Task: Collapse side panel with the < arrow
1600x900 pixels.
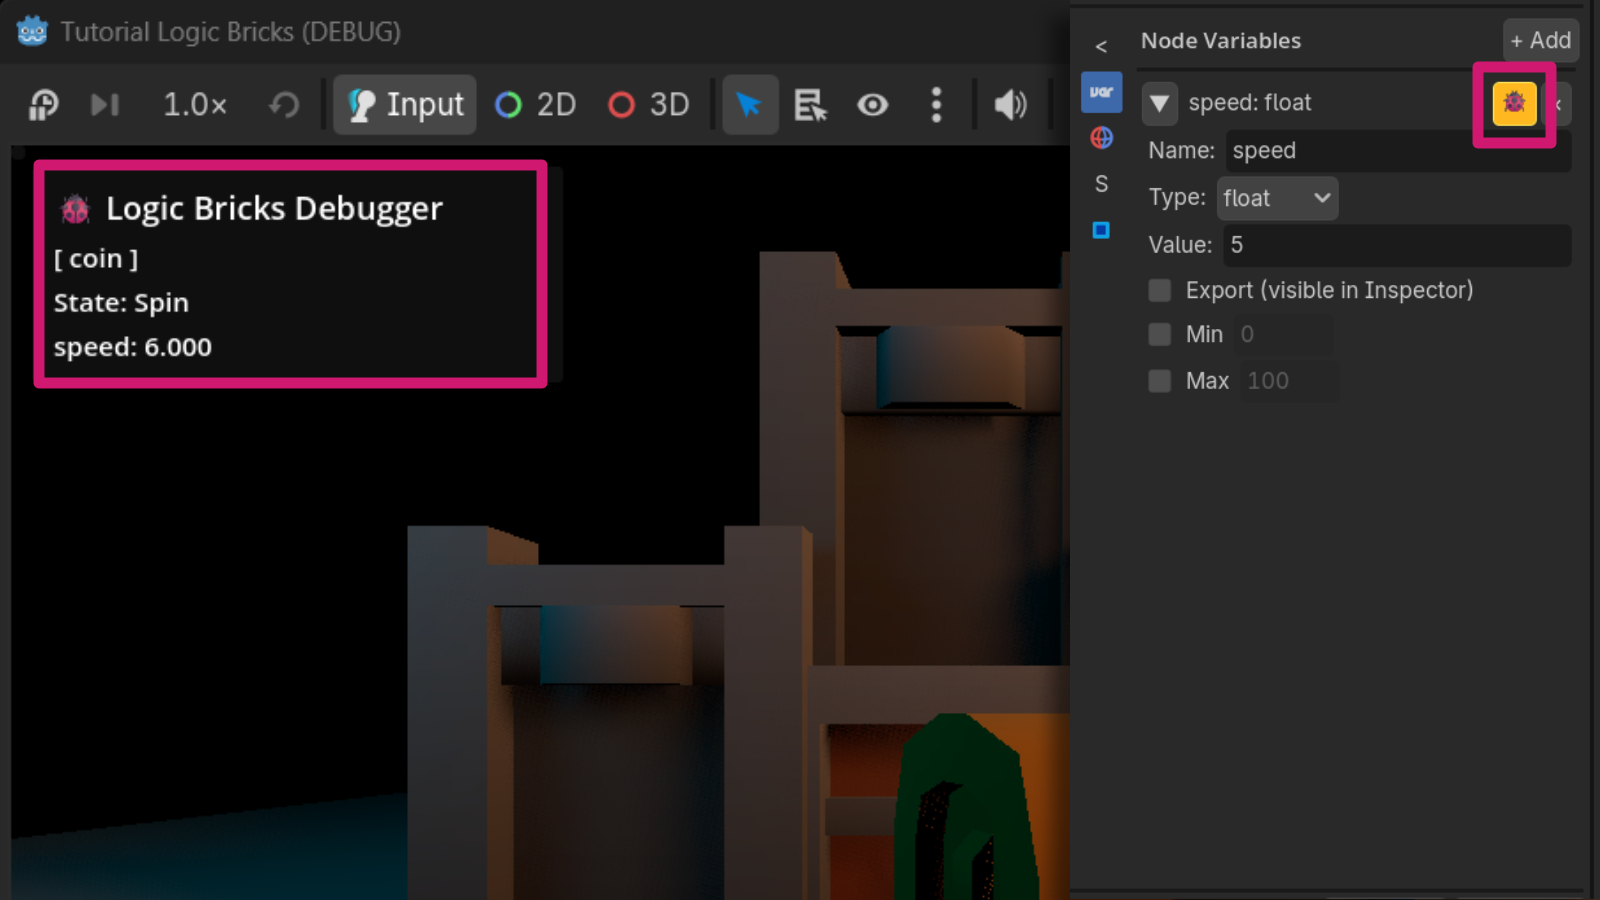Action: pos(1101,46)
